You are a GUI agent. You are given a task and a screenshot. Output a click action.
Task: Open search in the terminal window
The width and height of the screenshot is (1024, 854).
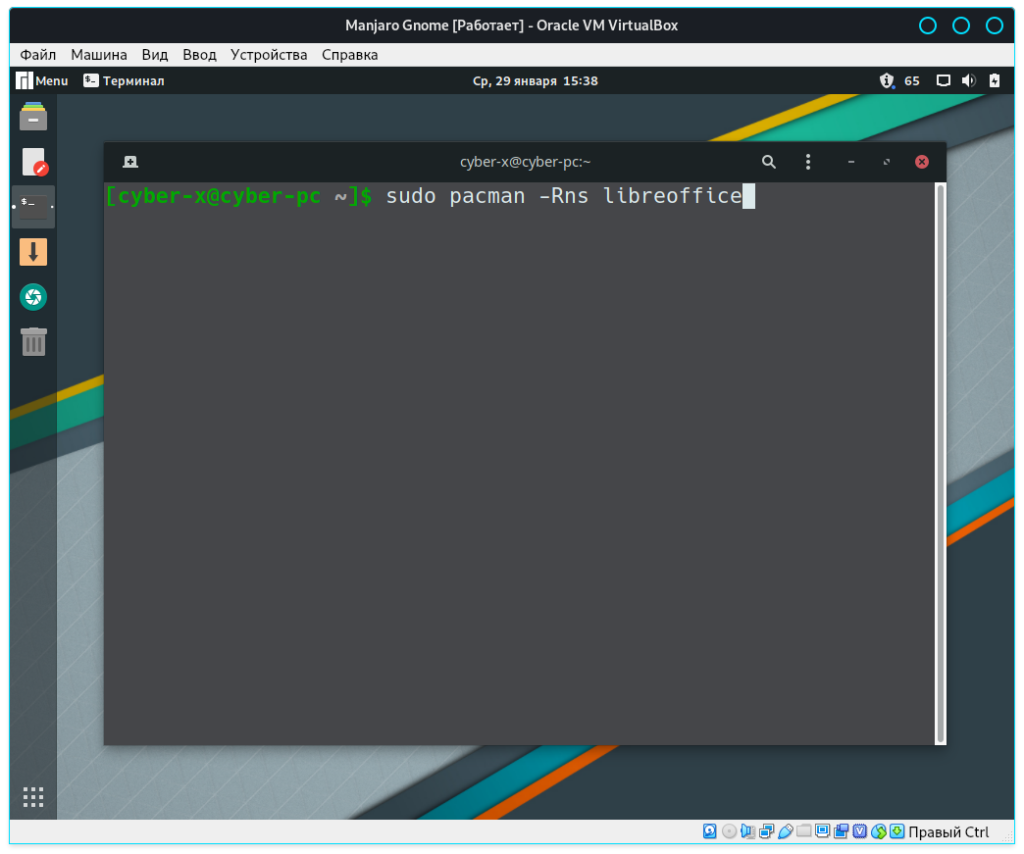(x=769, y=162)
